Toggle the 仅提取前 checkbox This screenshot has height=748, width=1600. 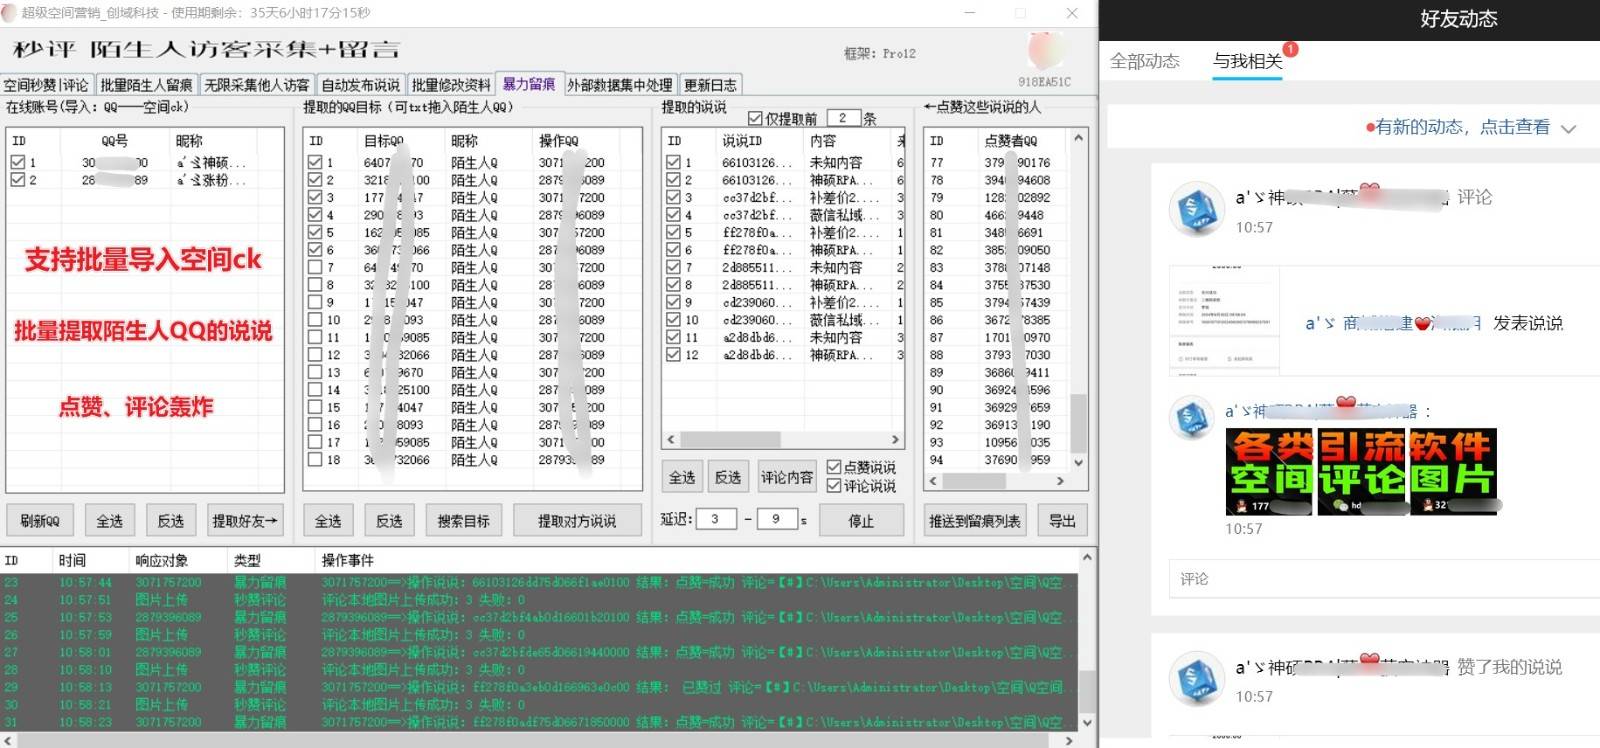[755, 118]
